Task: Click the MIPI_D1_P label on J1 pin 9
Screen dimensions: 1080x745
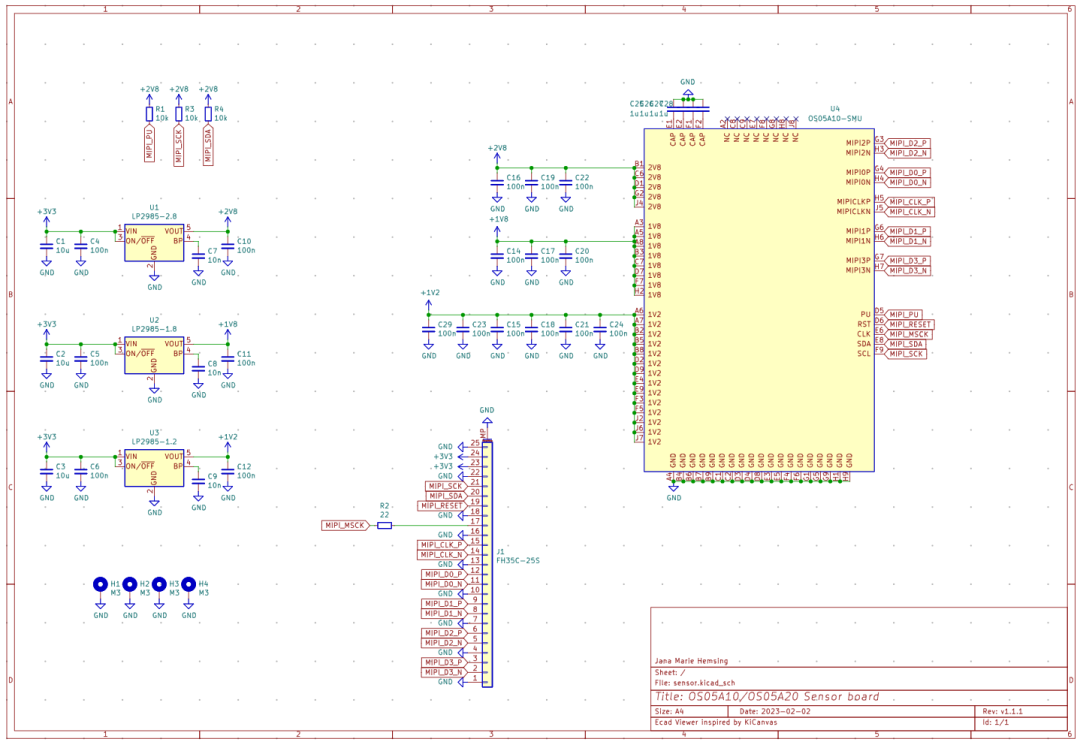Action: click(x=444, y=603)
